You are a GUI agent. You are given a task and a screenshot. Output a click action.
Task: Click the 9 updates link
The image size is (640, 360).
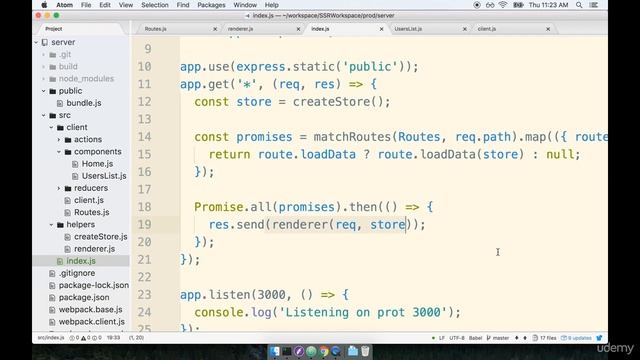(576, 338)
